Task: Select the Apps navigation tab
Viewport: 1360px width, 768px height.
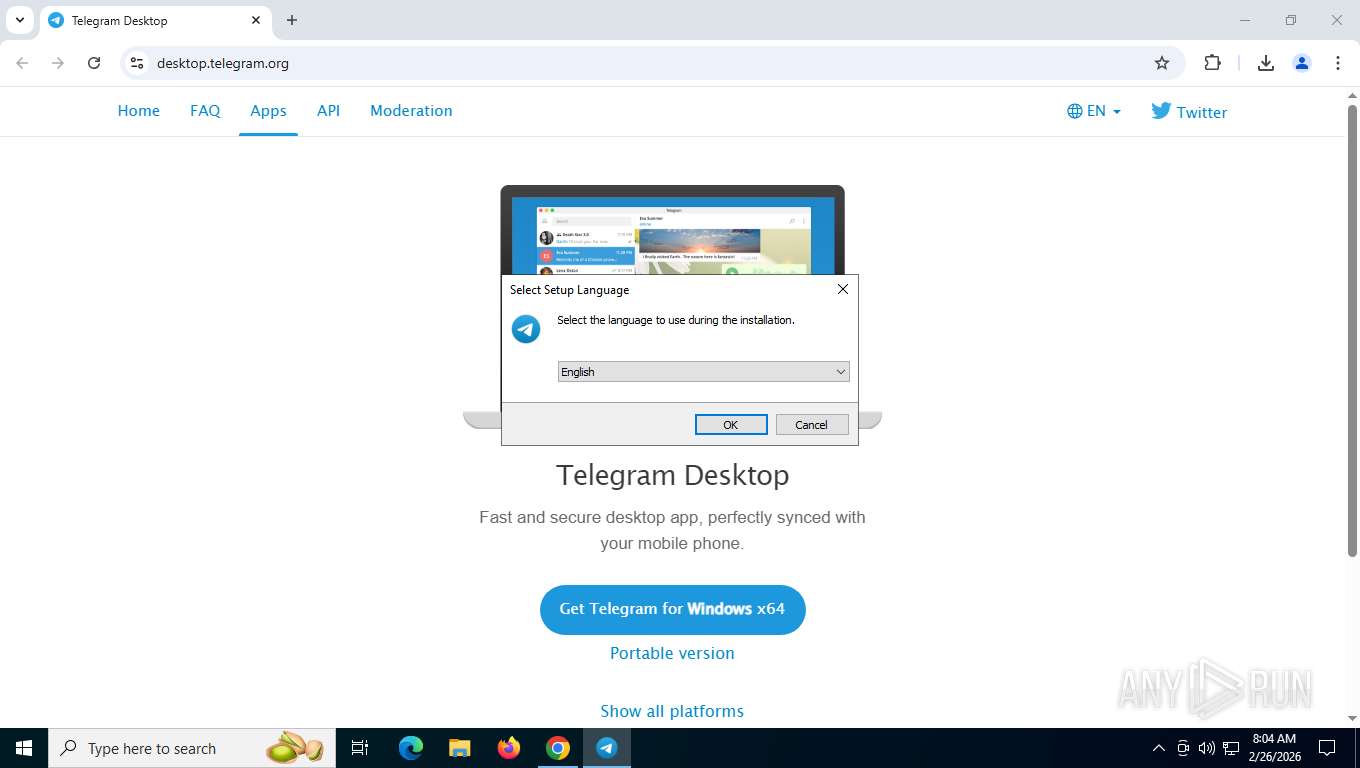Action: click(268, 111)
